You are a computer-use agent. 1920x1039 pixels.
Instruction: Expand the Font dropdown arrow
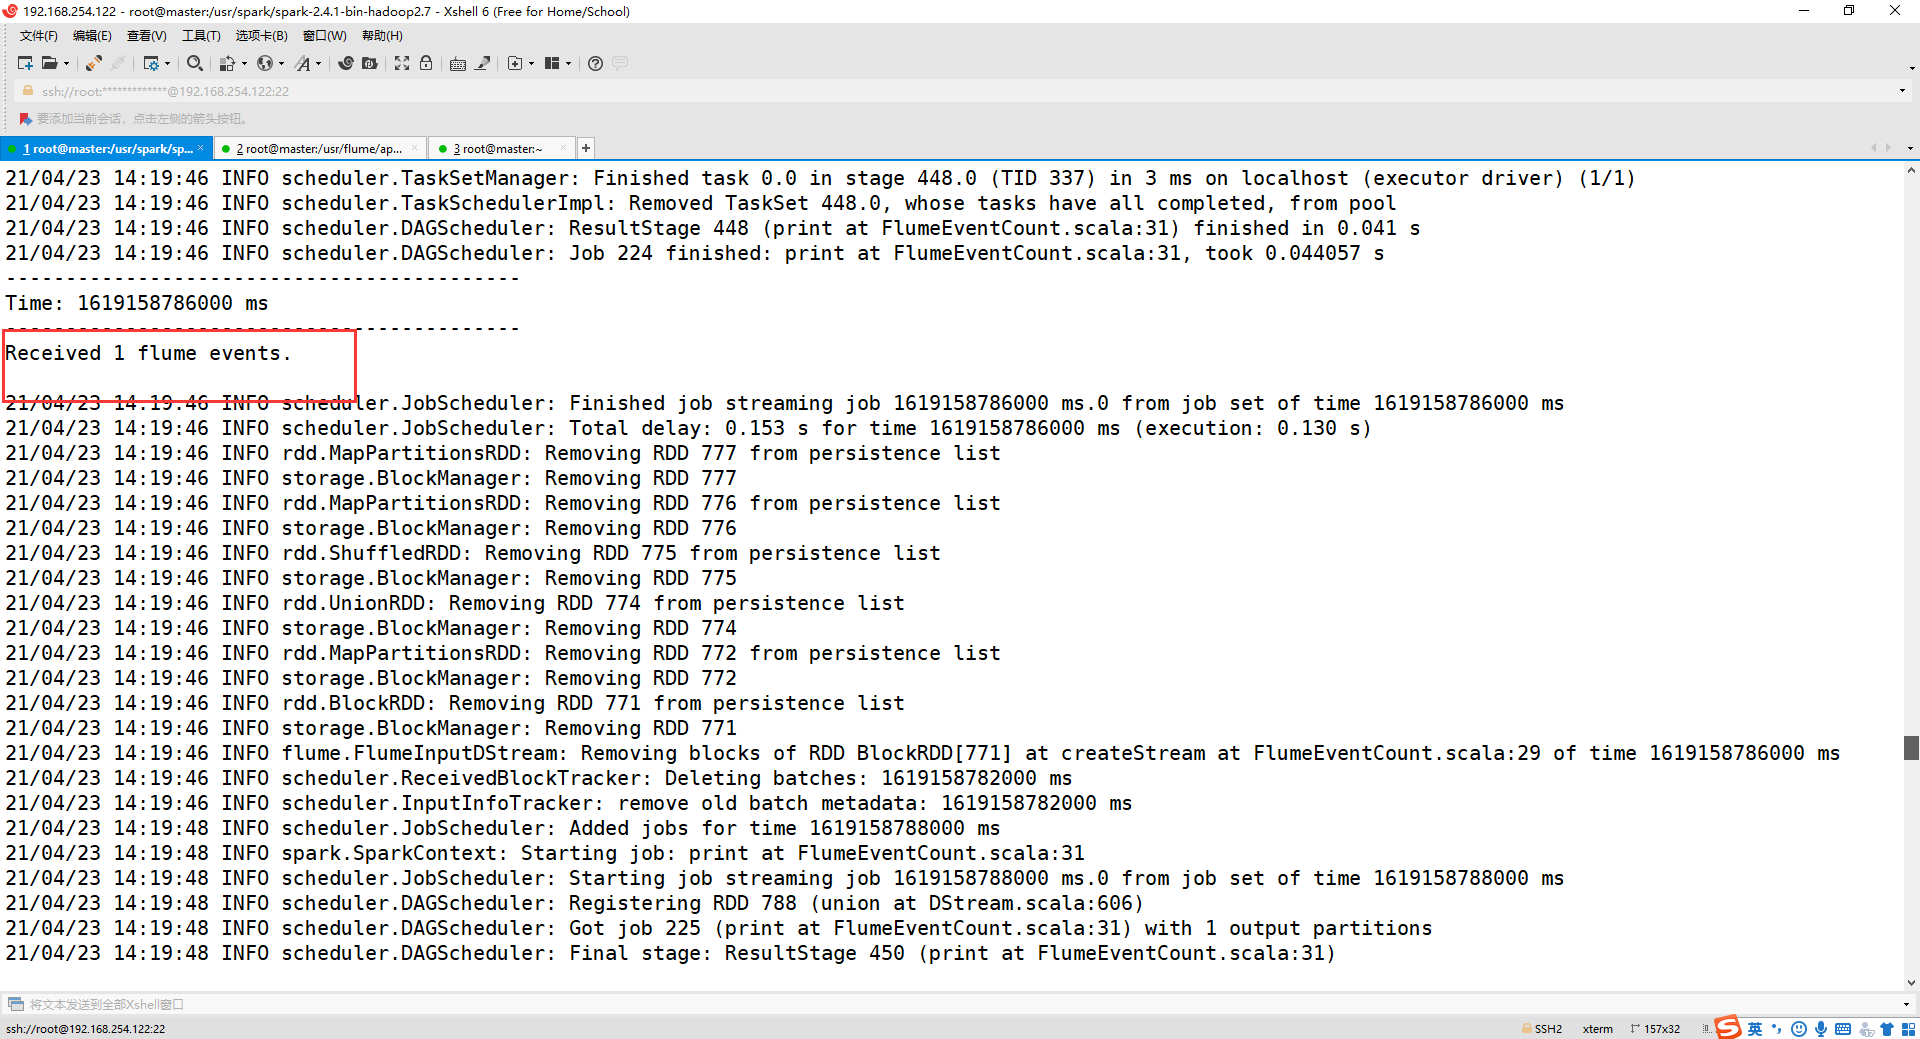[318, 63]
